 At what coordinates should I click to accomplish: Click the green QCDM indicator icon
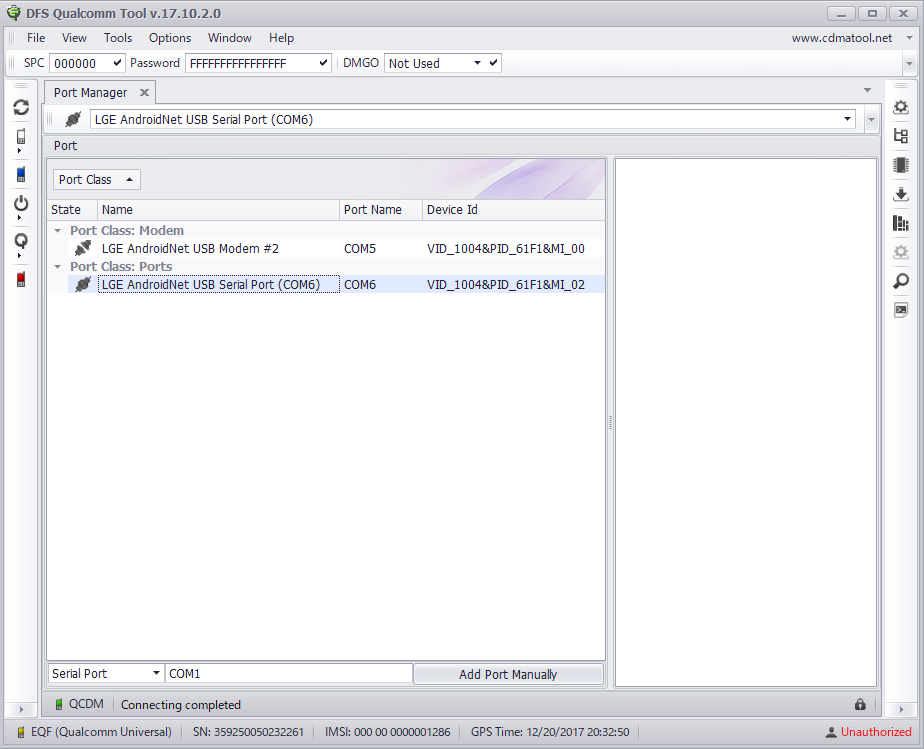59,704
